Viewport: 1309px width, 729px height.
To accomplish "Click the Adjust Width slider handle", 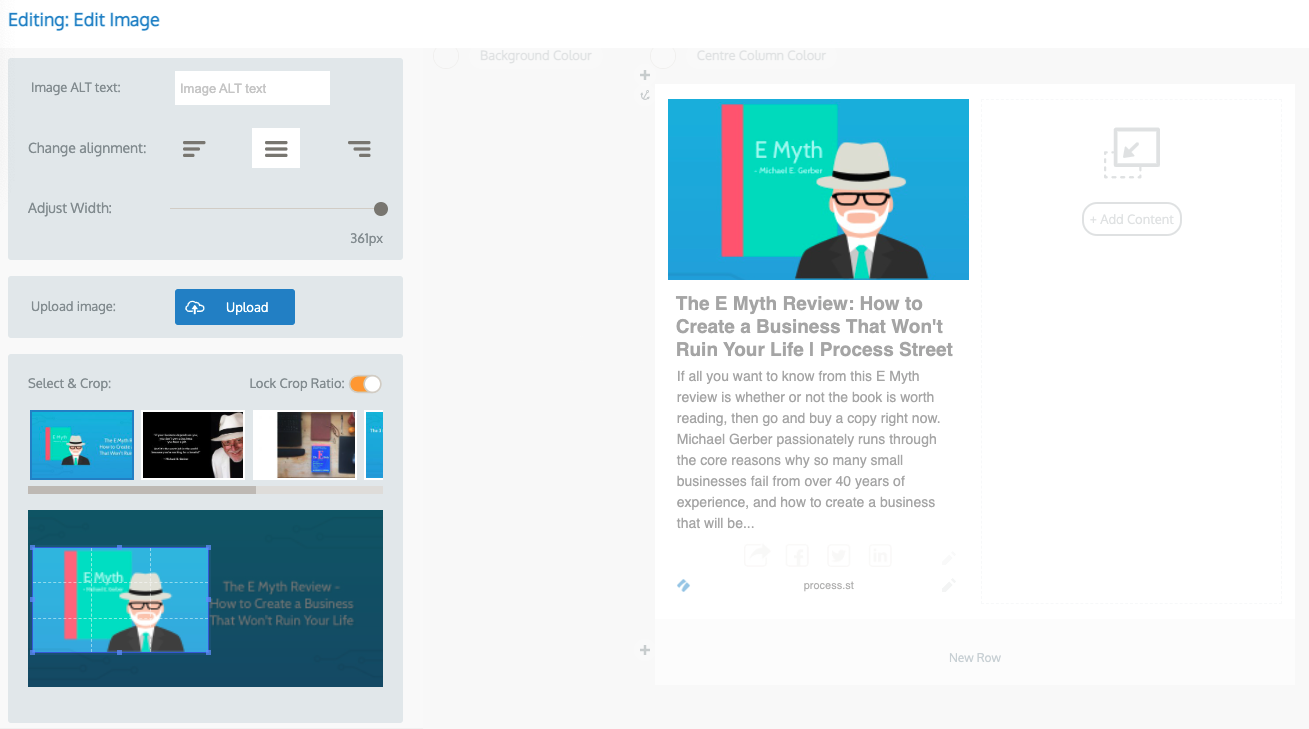I will coord(381,209).
